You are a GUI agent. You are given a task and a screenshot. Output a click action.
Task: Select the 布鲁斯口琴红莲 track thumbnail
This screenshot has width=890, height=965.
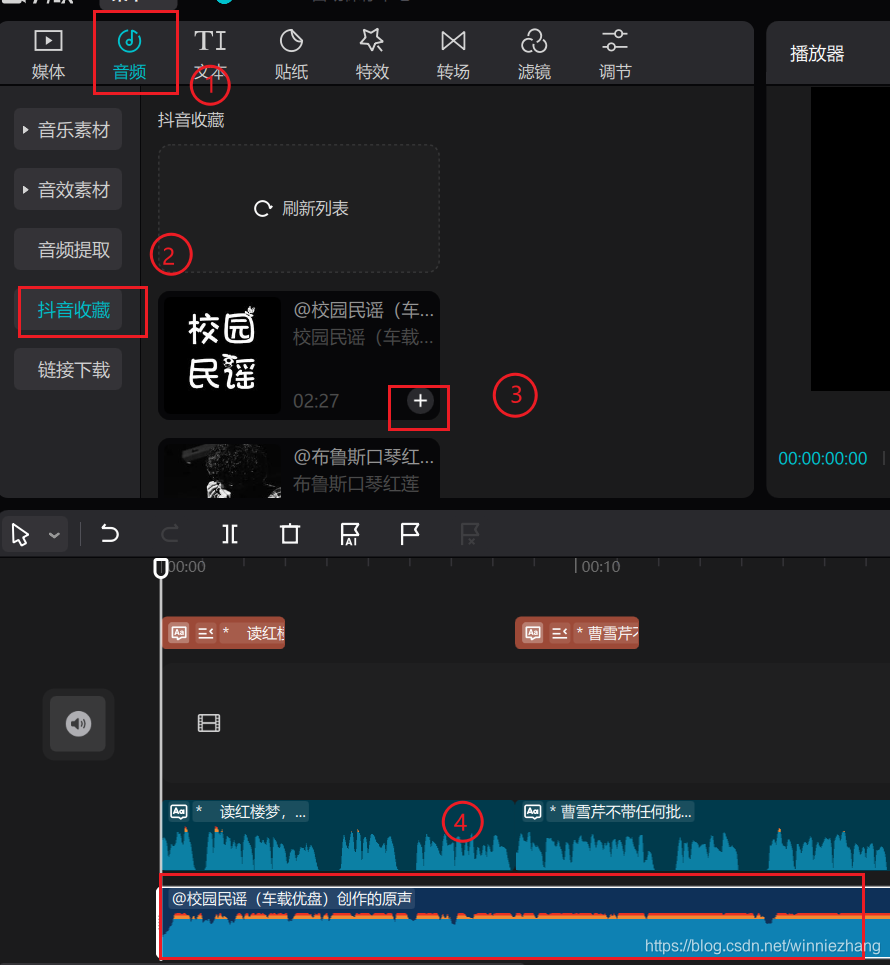click(222, 470)
